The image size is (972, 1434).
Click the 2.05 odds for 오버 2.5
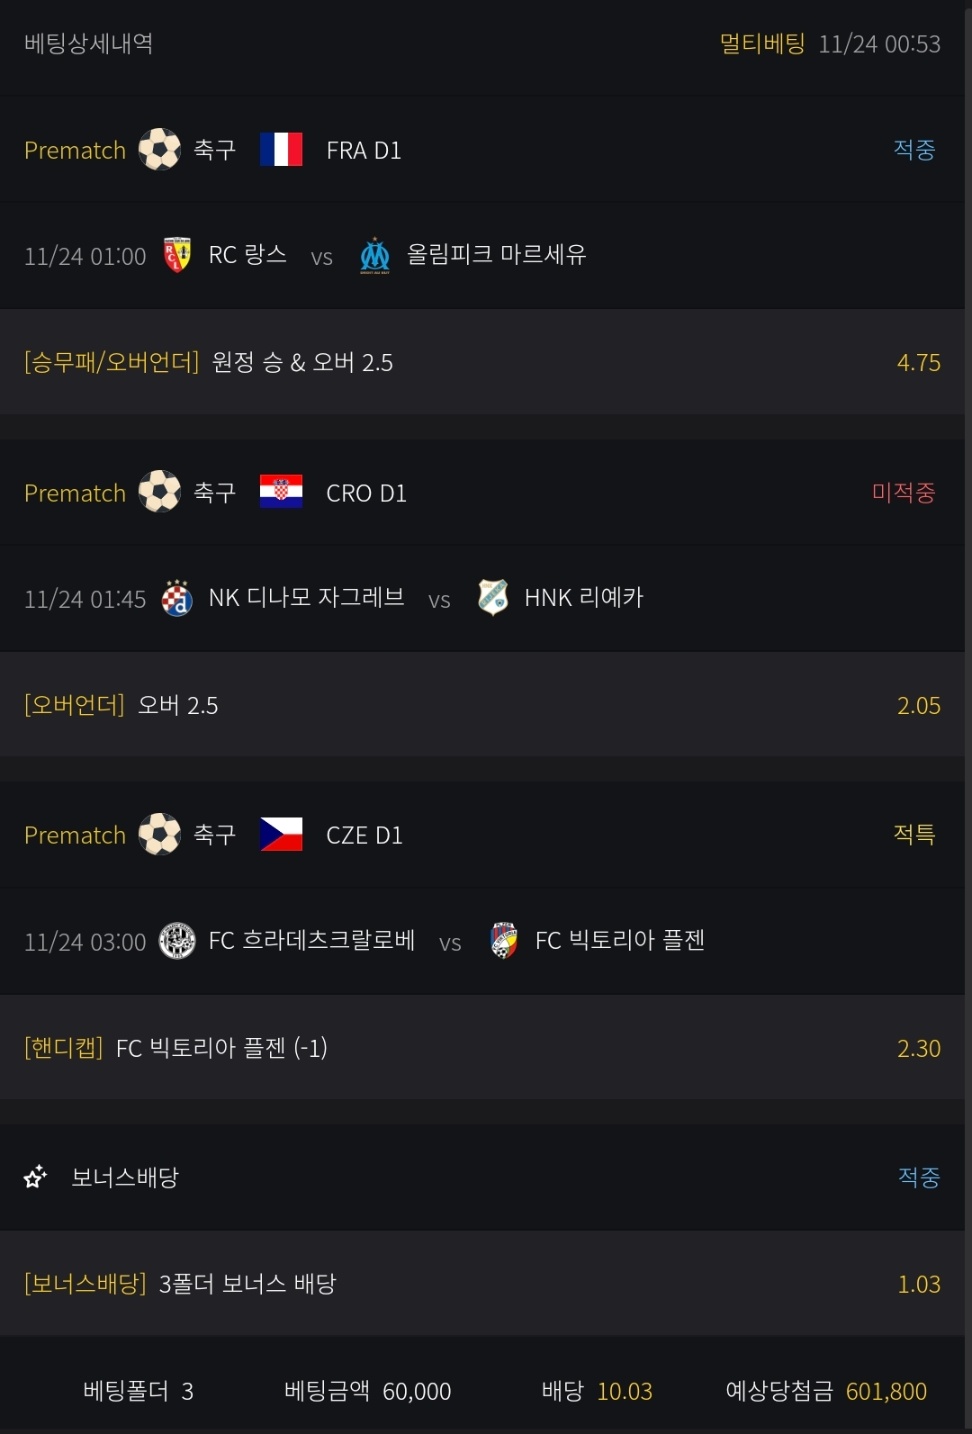[918, 705]
